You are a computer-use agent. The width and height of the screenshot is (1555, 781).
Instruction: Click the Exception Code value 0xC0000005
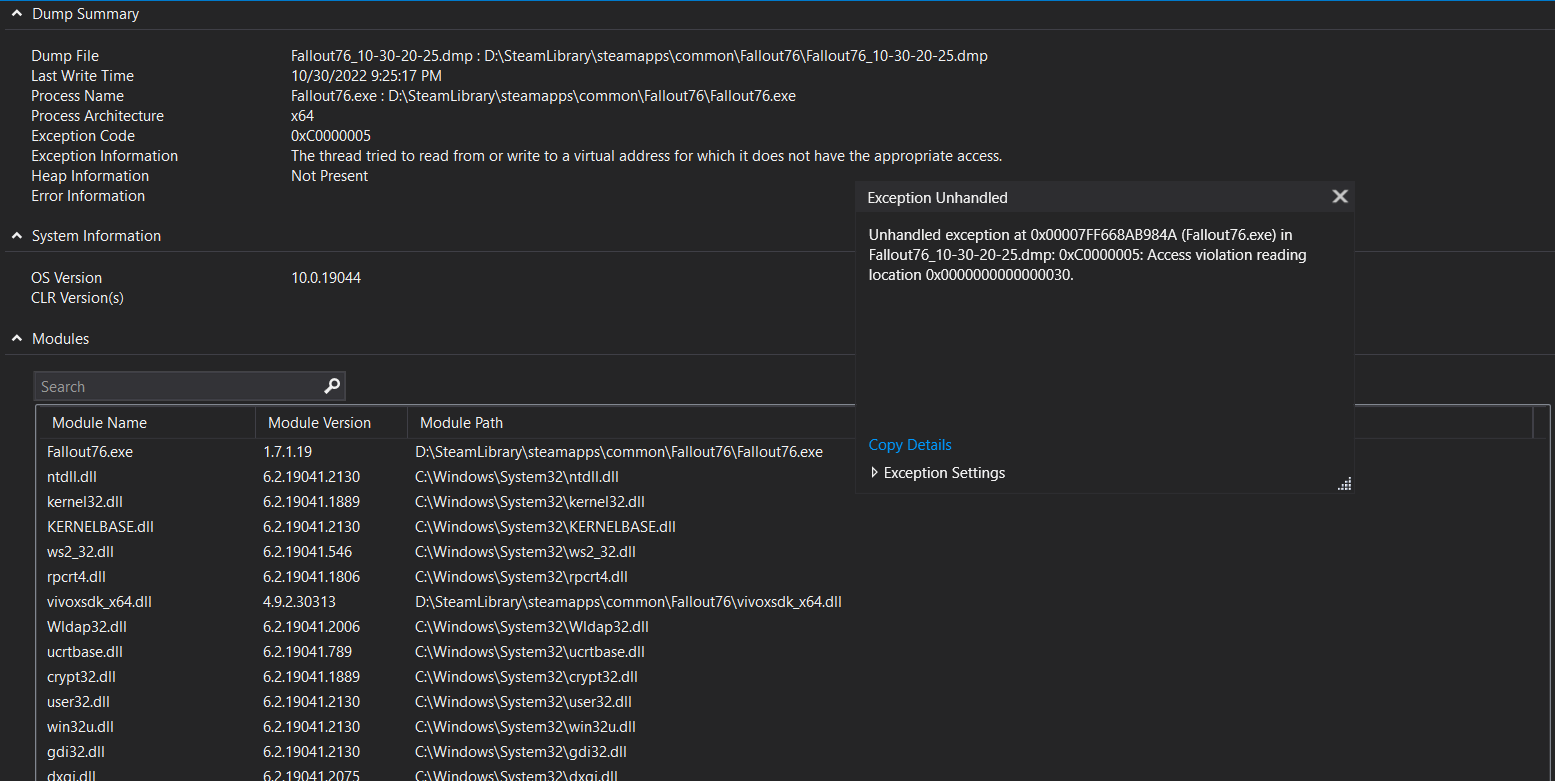coord(331,136)
